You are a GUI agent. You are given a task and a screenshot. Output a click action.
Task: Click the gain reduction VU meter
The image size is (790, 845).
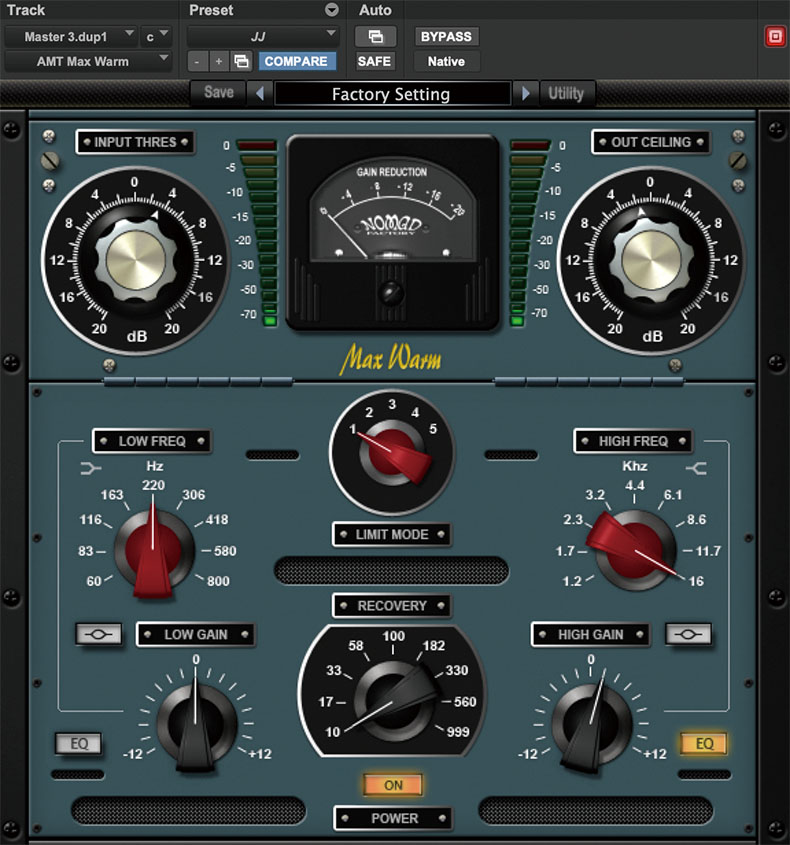[392, 233]
